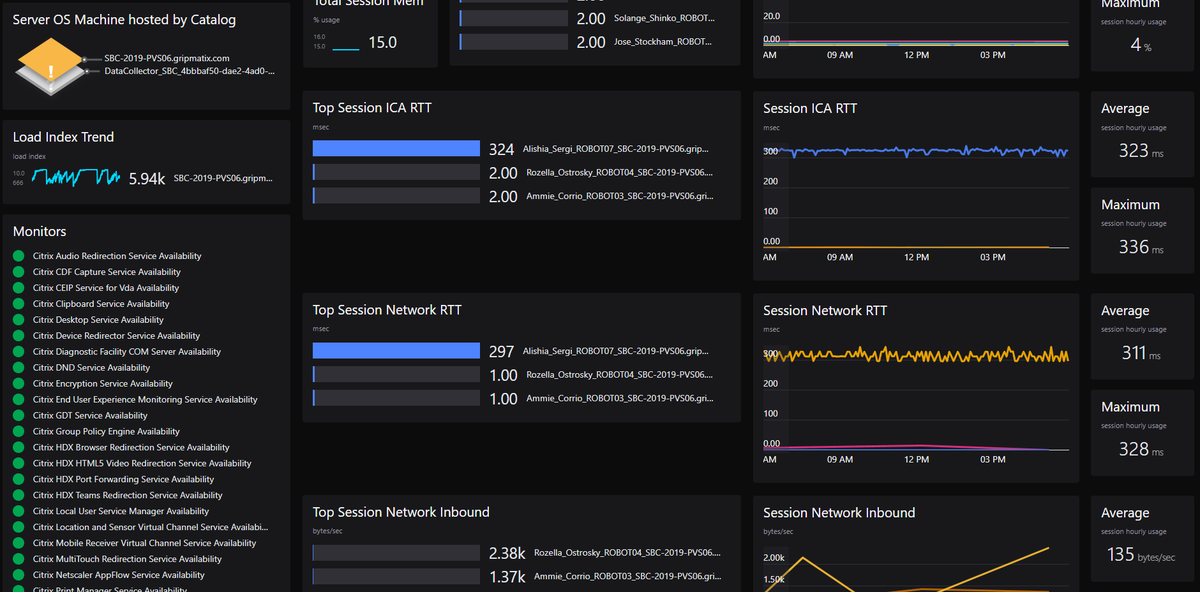Image resolution: width=1200 pixels, height=592 pixels.
Task: Click the Load Index Trend sparkline chart
Action: point(77,178)
